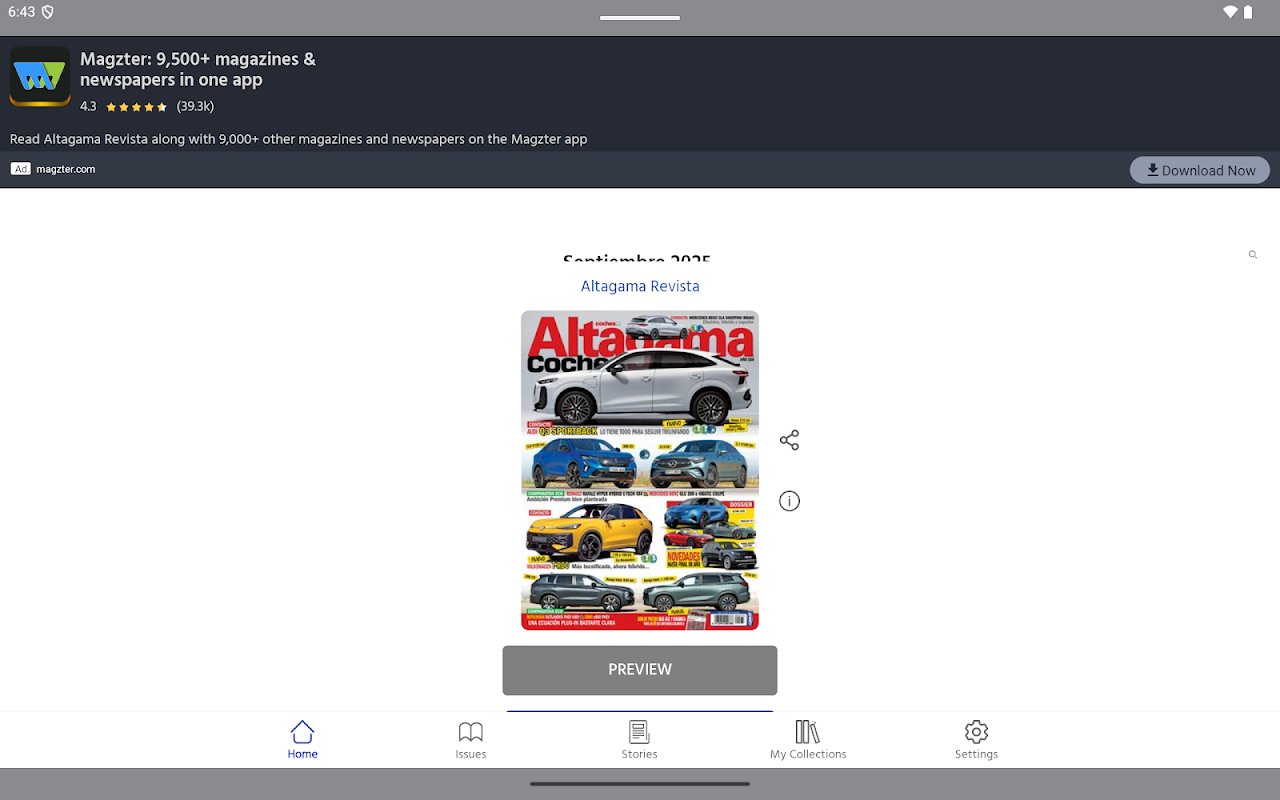Switch to the Issues tab
1280x800 pixels.
click(471, 740)
